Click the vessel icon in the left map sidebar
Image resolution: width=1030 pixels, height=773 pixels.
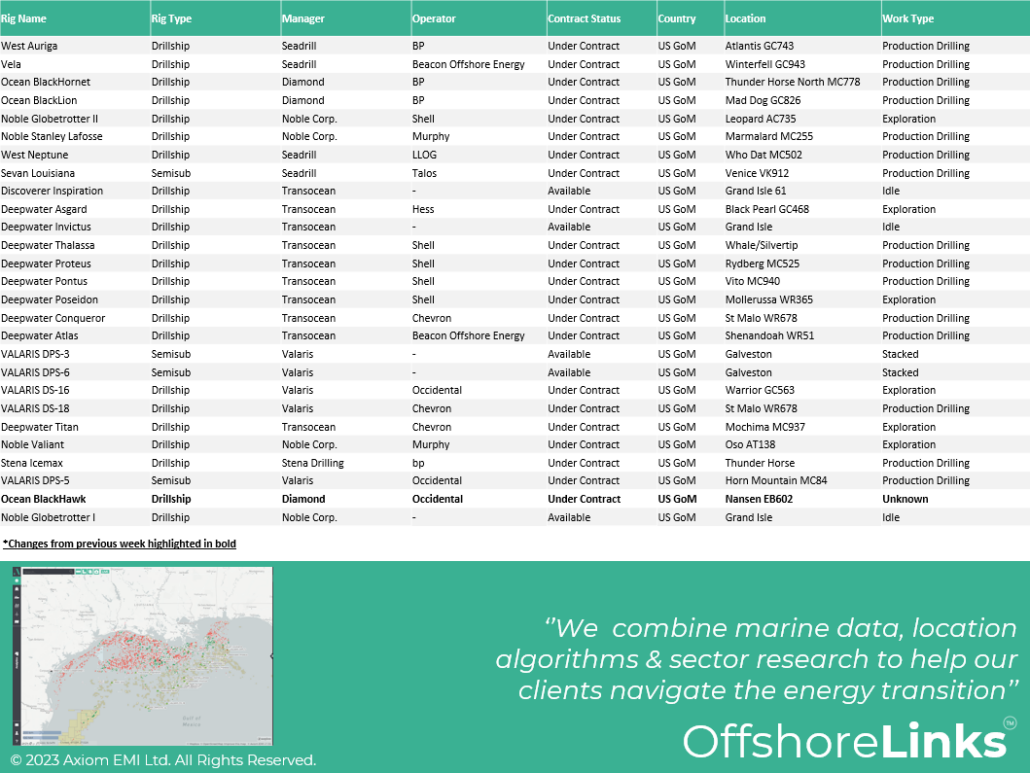(16, 597)
